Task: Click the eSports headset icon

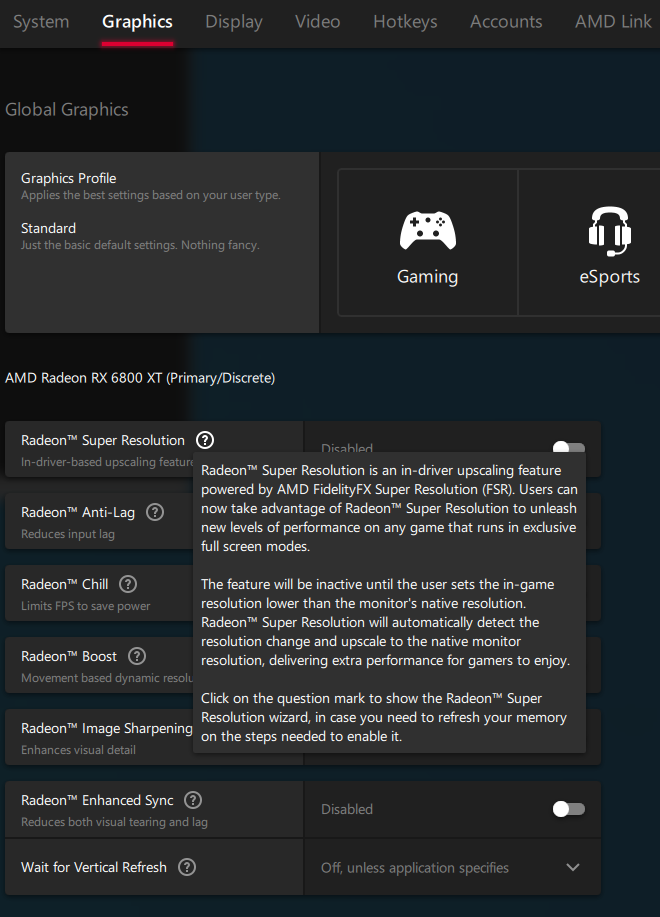Action: 610,231
